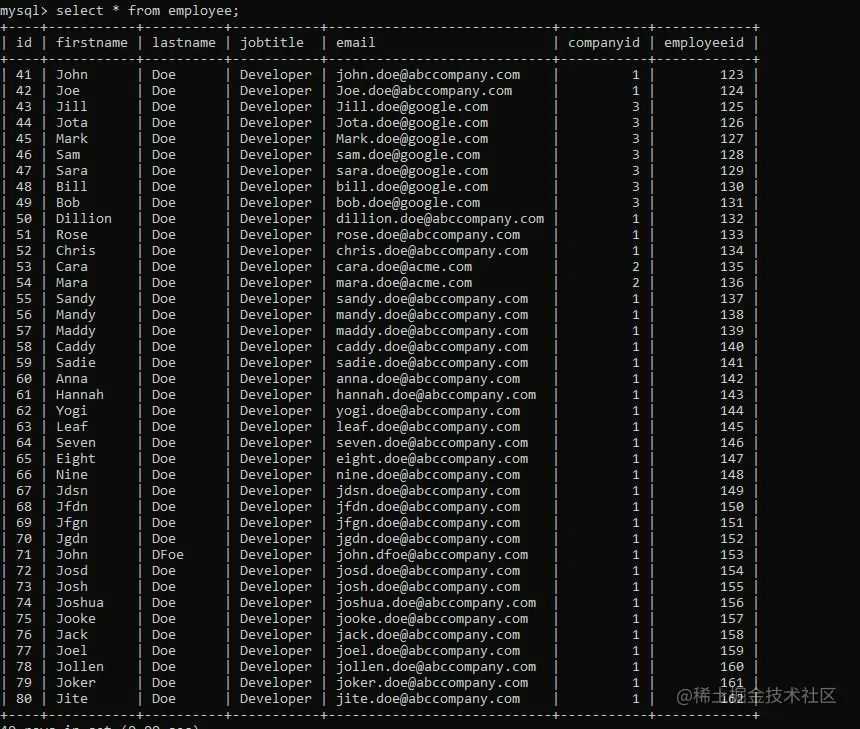Select email jfgn.doe@abccompany.com

[x=428, y=522]
